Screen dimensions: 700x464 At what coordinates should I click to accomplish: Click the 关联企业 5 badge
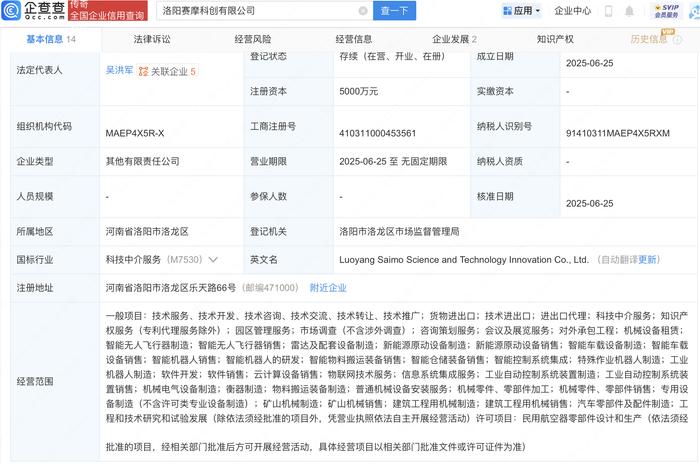(x=167, y=71)
